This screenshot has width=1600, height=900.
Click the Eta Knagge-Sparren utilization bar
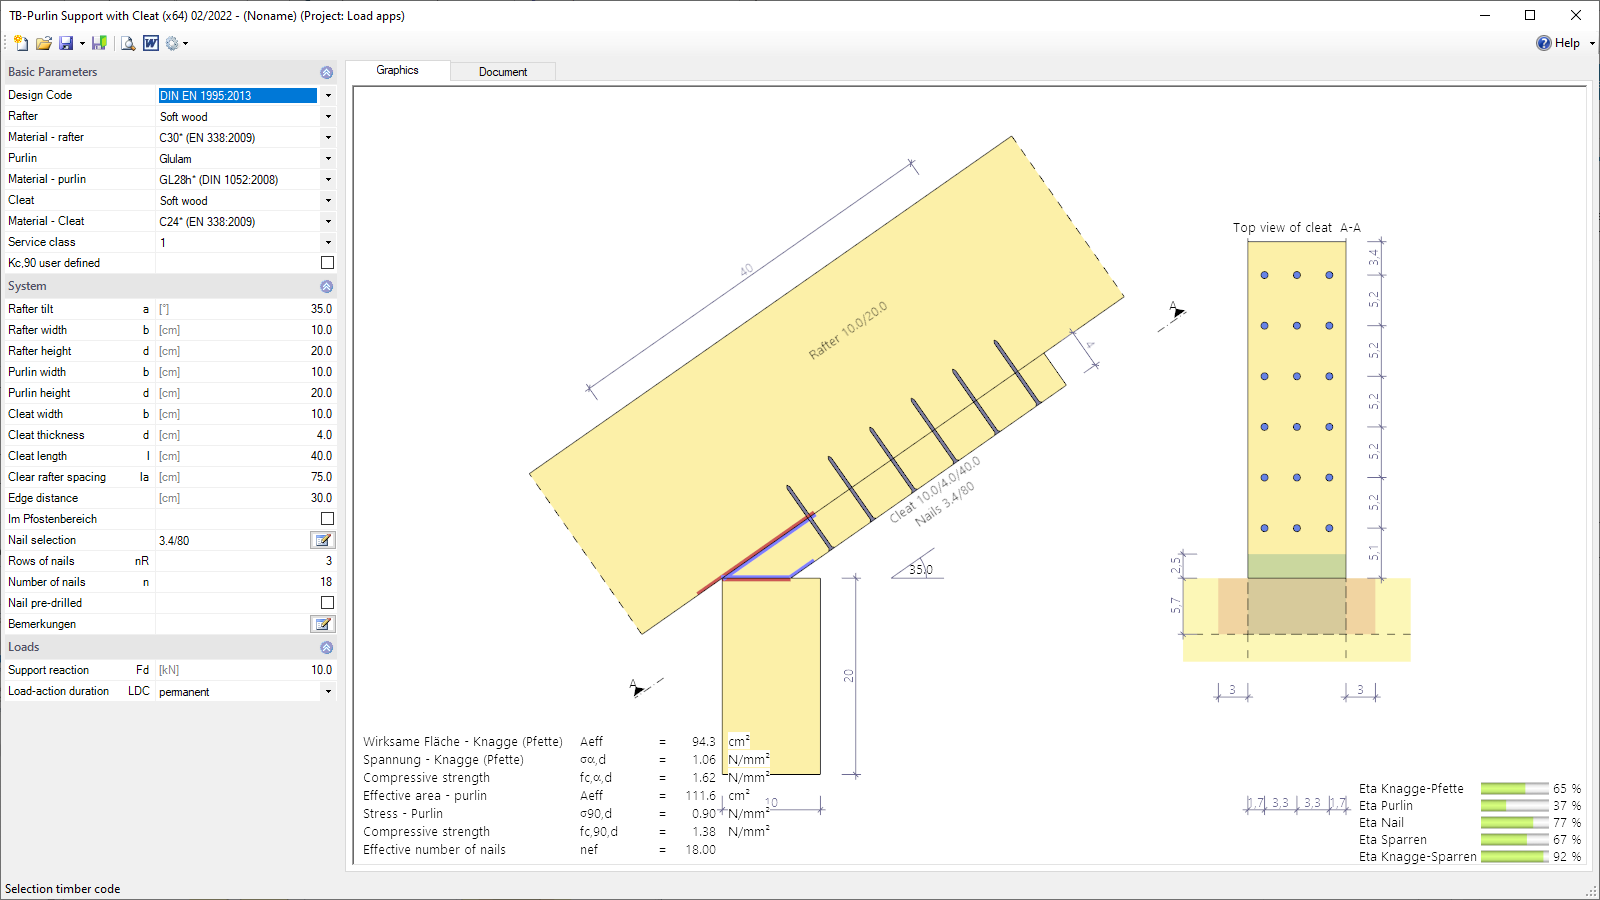tap(1514, 857)
